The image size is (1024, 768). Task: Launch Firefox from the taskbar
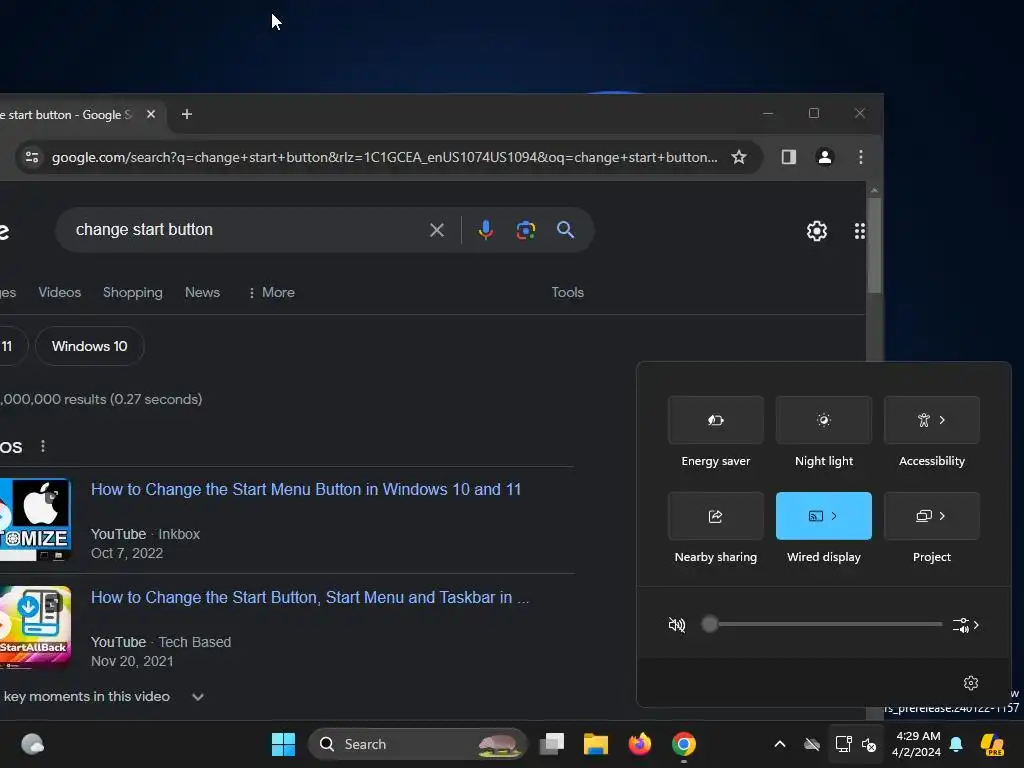click(x=639, y=744)
